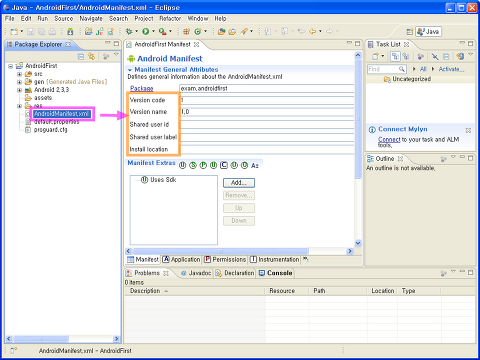Viewport: 480px width, 360px height.
Task: Open the Refactor menu
Action: (170, 19)
